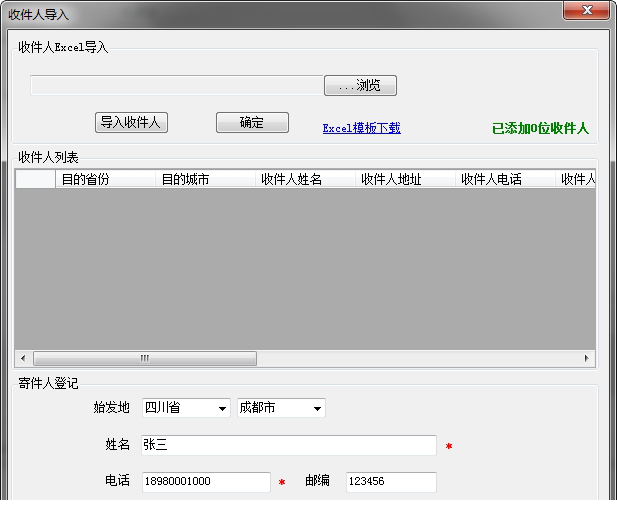The height and width of the screenshot is (520, 617).
Task: Click the 电话 field with 18980001000
Action: point(206,482)
